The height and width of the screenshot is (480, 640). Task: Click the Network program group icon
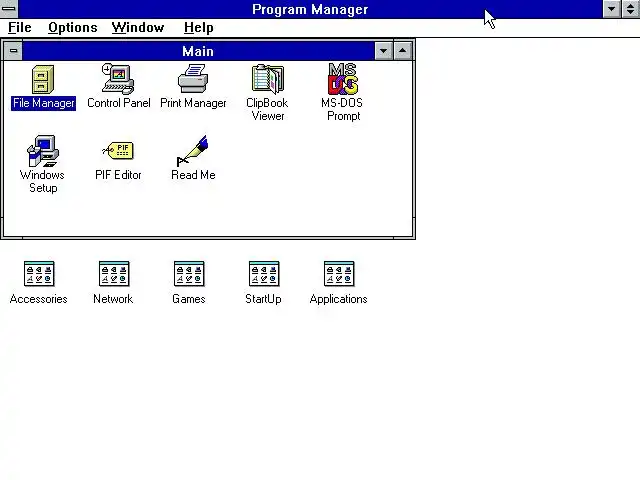click(114, 273)
